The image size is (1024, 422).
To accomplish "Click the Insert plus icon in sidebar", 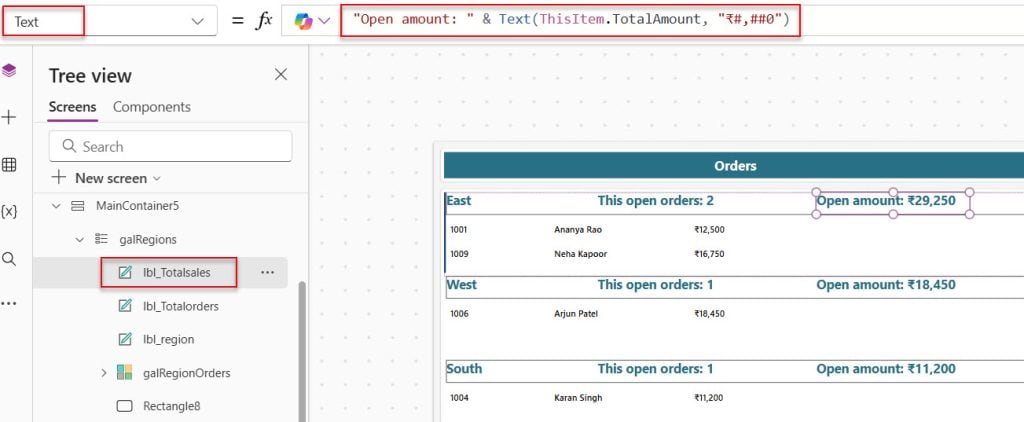I will tap(9, 118).
